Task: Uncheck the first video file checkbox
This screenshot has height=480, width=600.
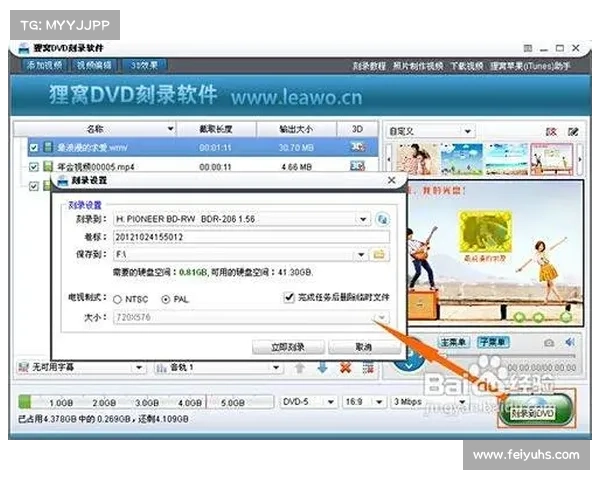Action: click(x=34, y=147)
